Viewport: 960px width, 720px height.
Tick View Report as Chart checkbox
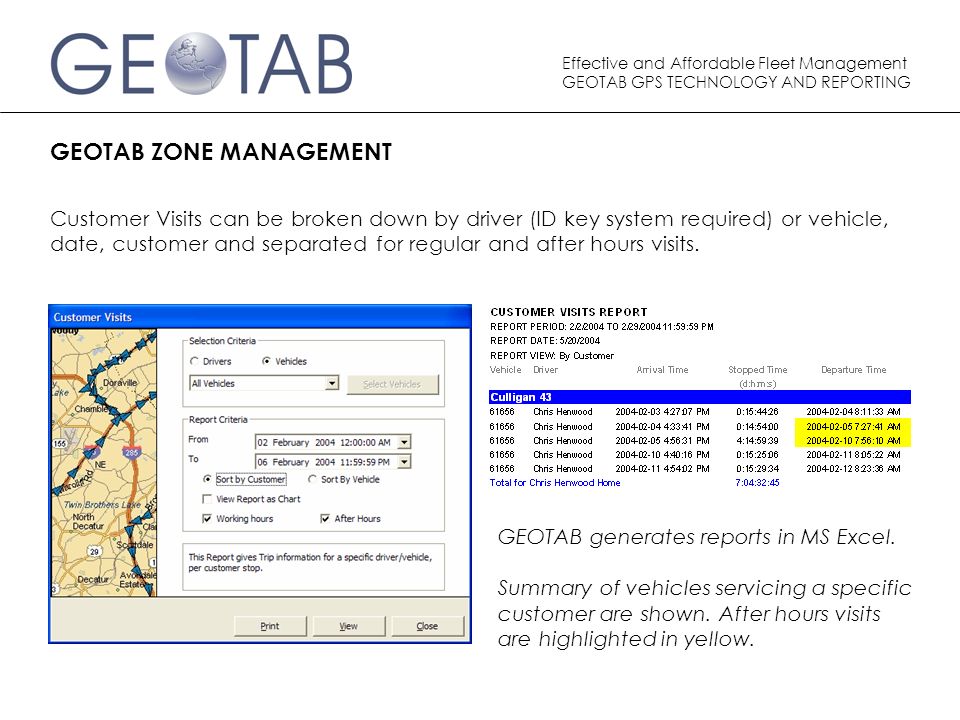(x=207, y=499)
